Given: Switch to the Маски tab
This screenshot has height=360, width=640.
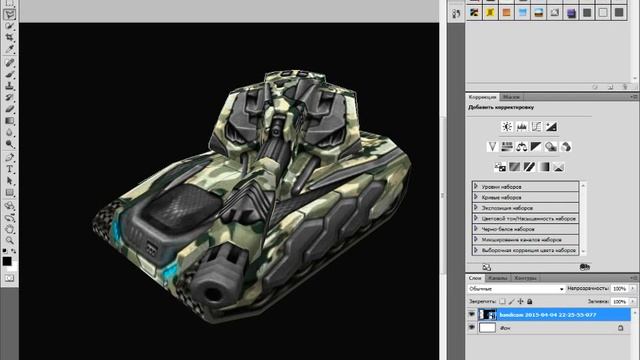Looking at the screenshot, I should coord(511,97).
